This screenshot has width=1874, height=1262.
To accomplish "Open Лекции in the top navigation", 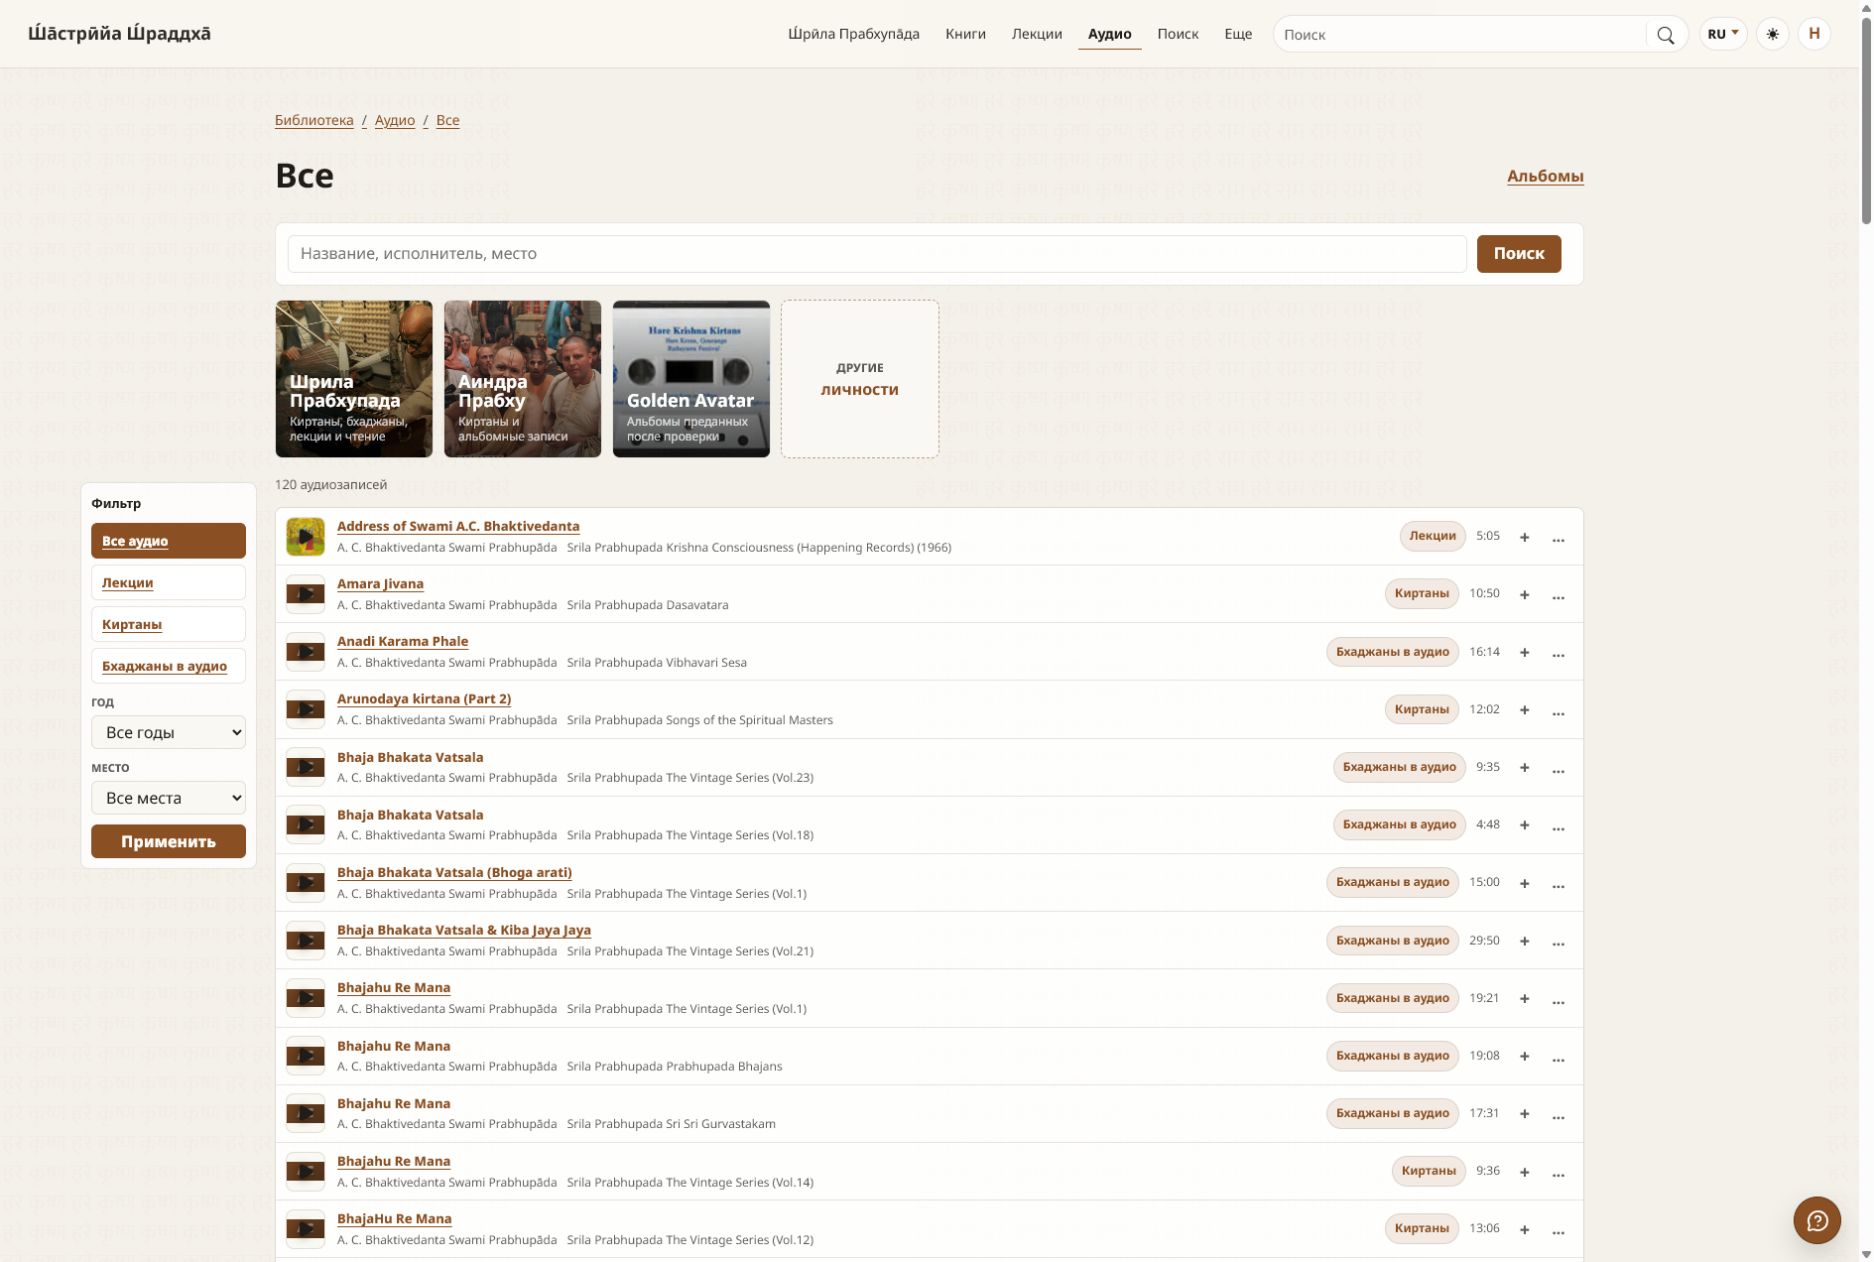I will pos(1036,34).
